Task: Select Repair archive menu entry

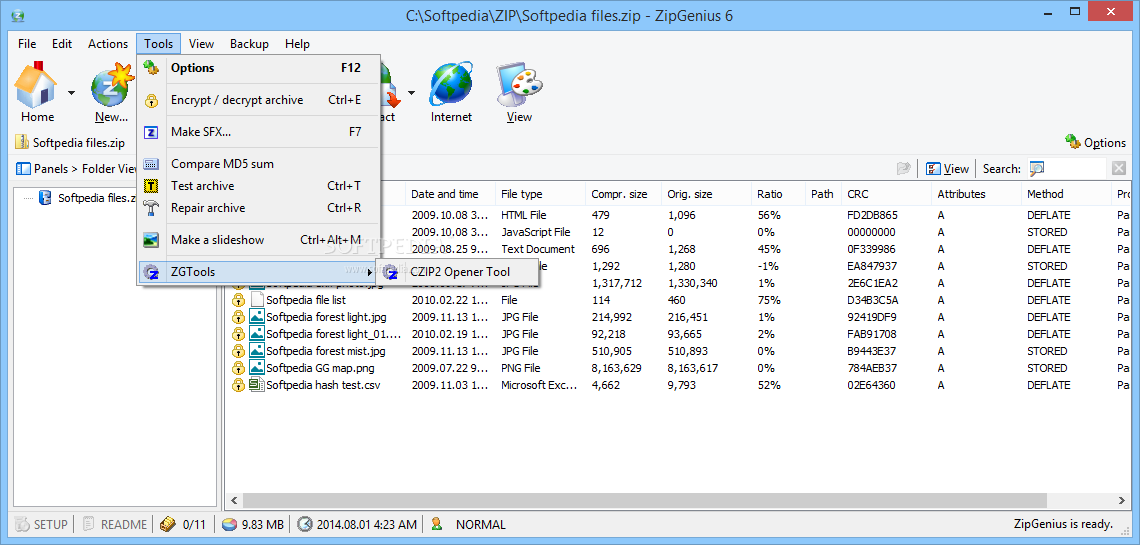Action: point(259,208)
